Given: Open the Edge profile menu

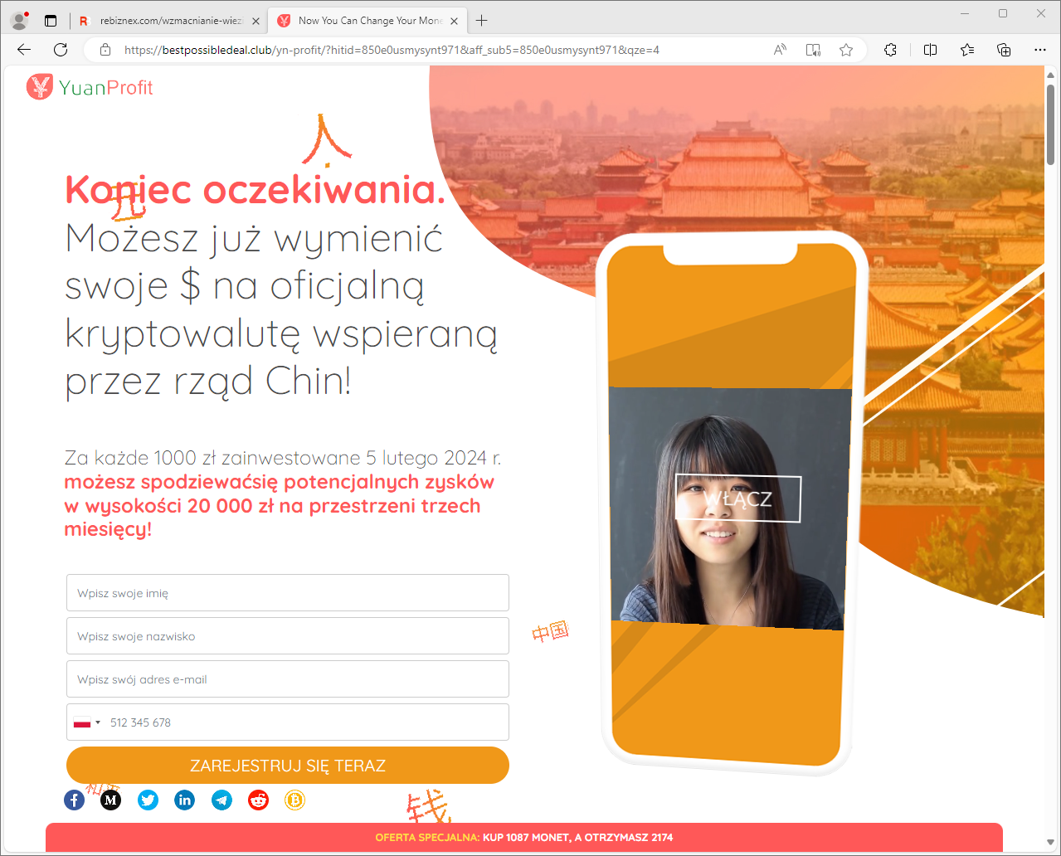Looking at the screenshot, I should point(18,21).
